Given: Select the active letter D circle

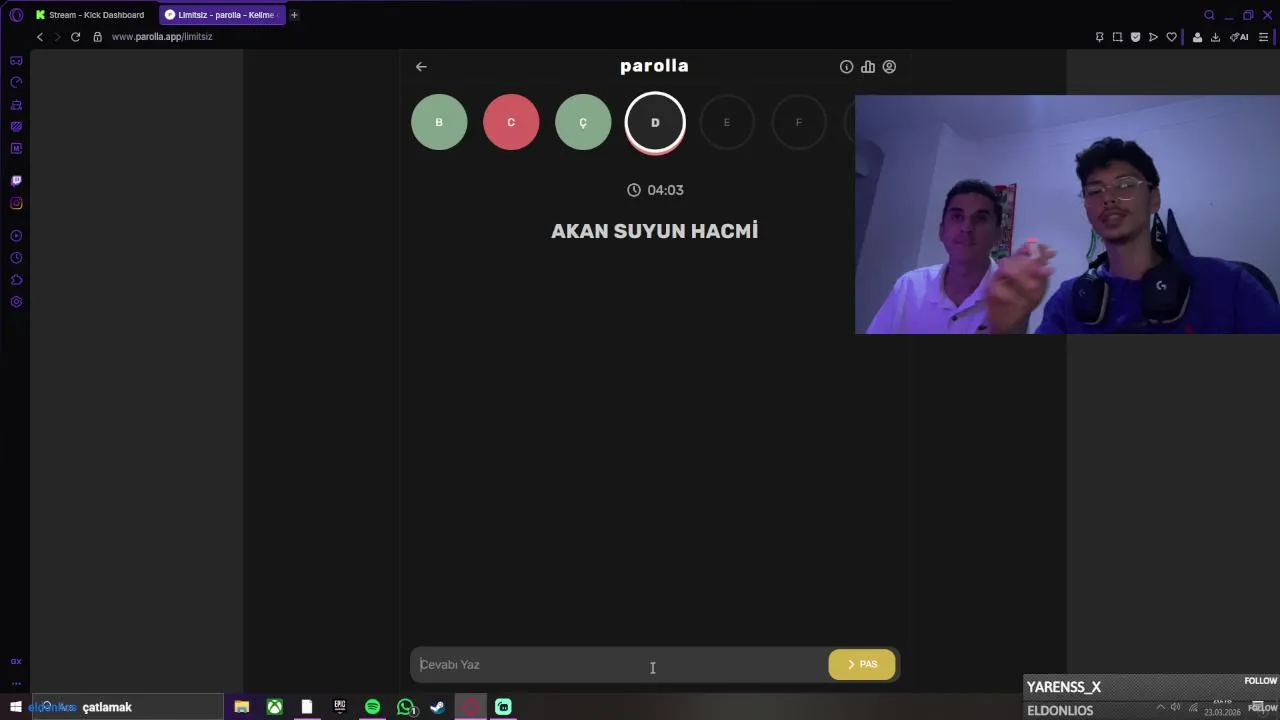Looking at the screenshot, I should point(655,122).
